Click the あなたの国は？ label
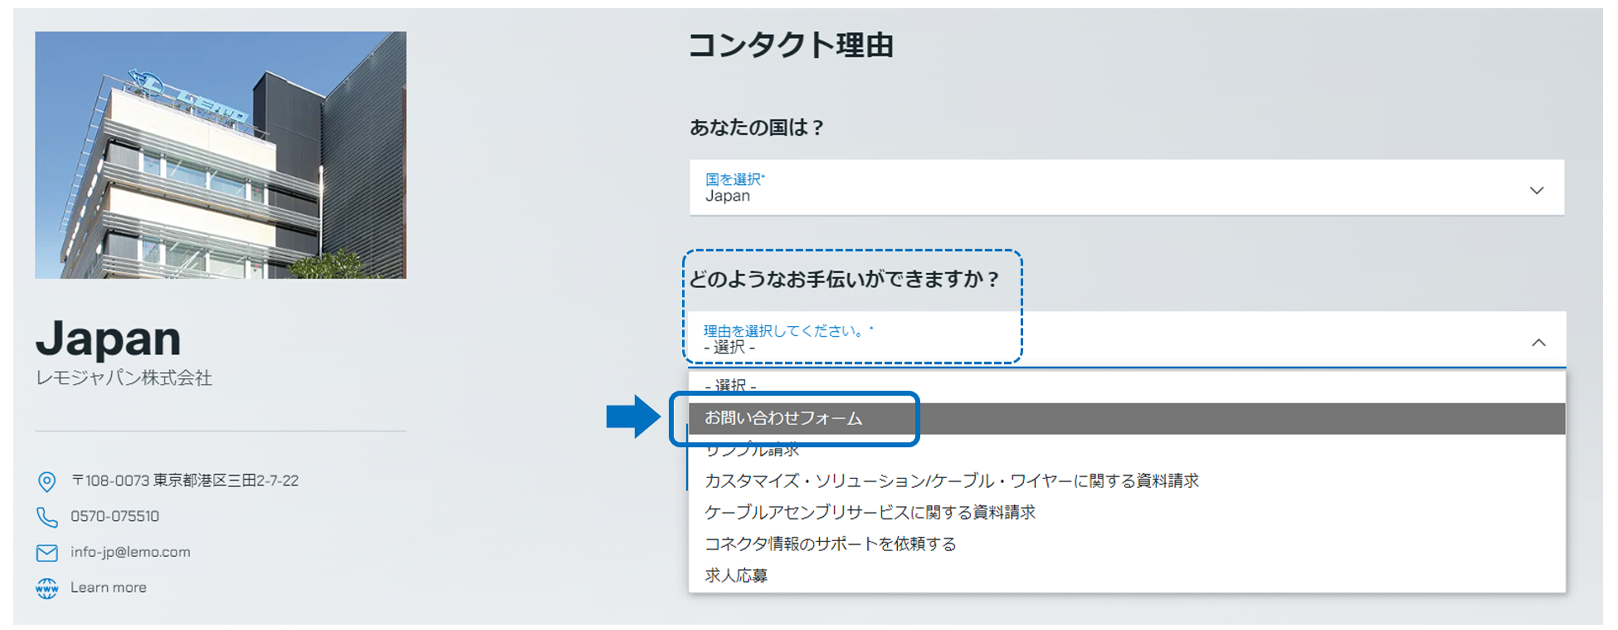Viewport: 1618px width, 630px height. click(x=757, y=128)
